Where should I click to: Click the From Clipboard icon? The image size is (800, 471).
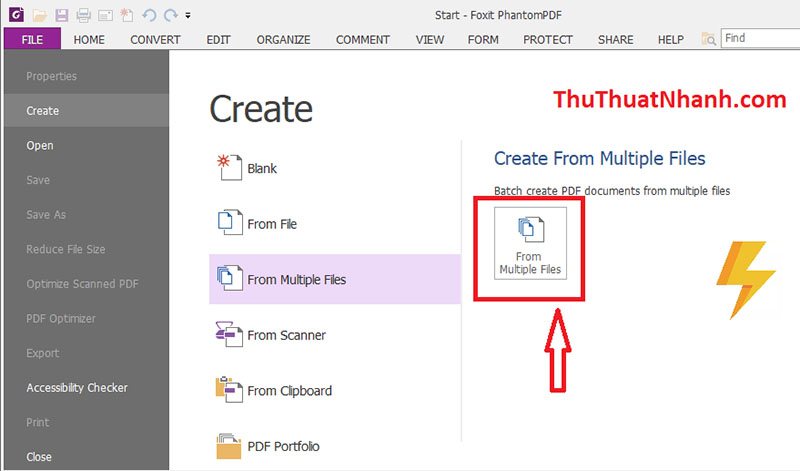point(229,389)
